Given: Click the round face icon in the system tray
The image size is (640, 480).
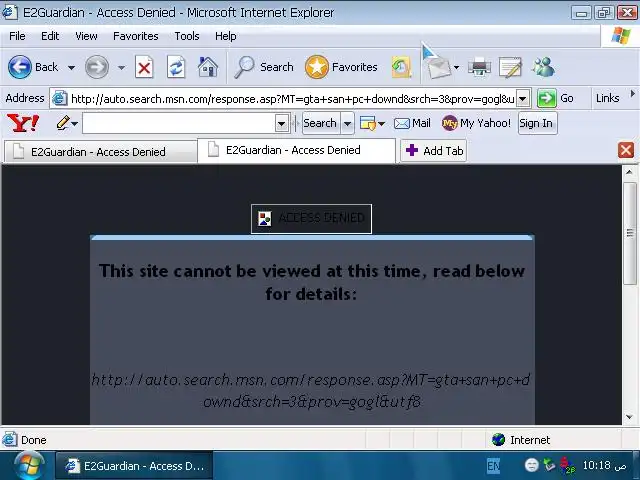Looking at the screenshot, I should [x=531, y=465].
